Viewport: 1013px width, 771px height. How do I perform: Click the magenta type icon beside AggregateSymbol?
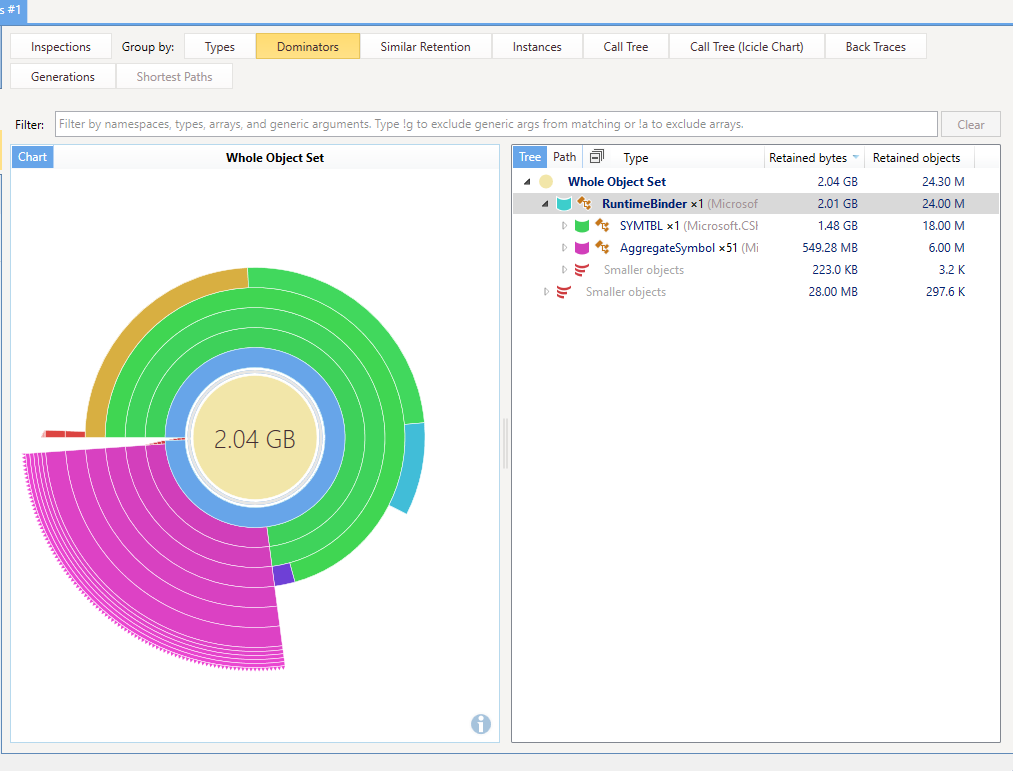click(x=584, y=247)
